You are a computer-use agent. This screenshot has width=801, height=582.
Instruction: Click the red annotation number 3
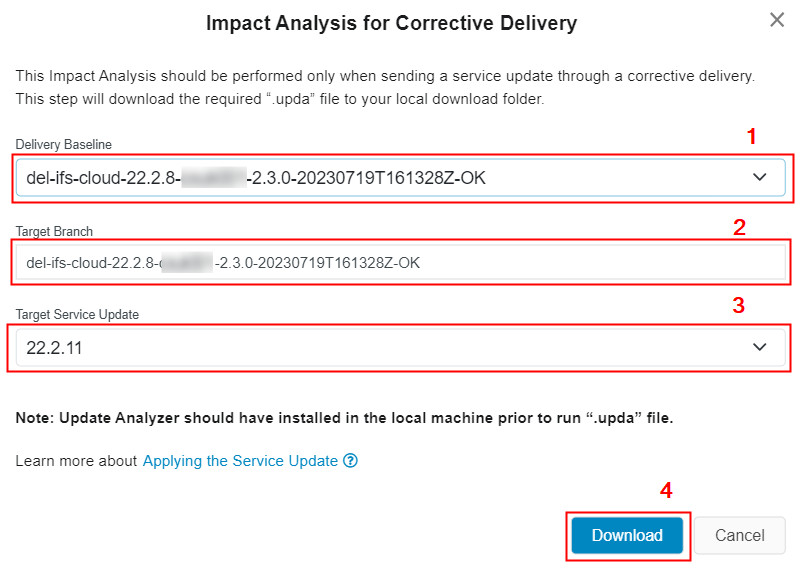[x=738, y=306]
